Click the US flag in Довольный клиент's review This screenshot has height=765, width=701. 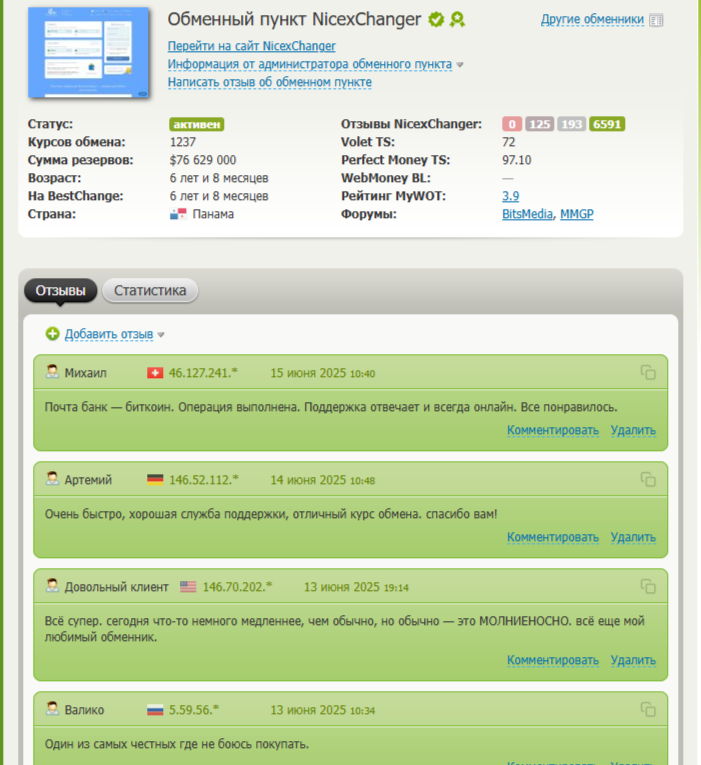(x=188, y=587)
